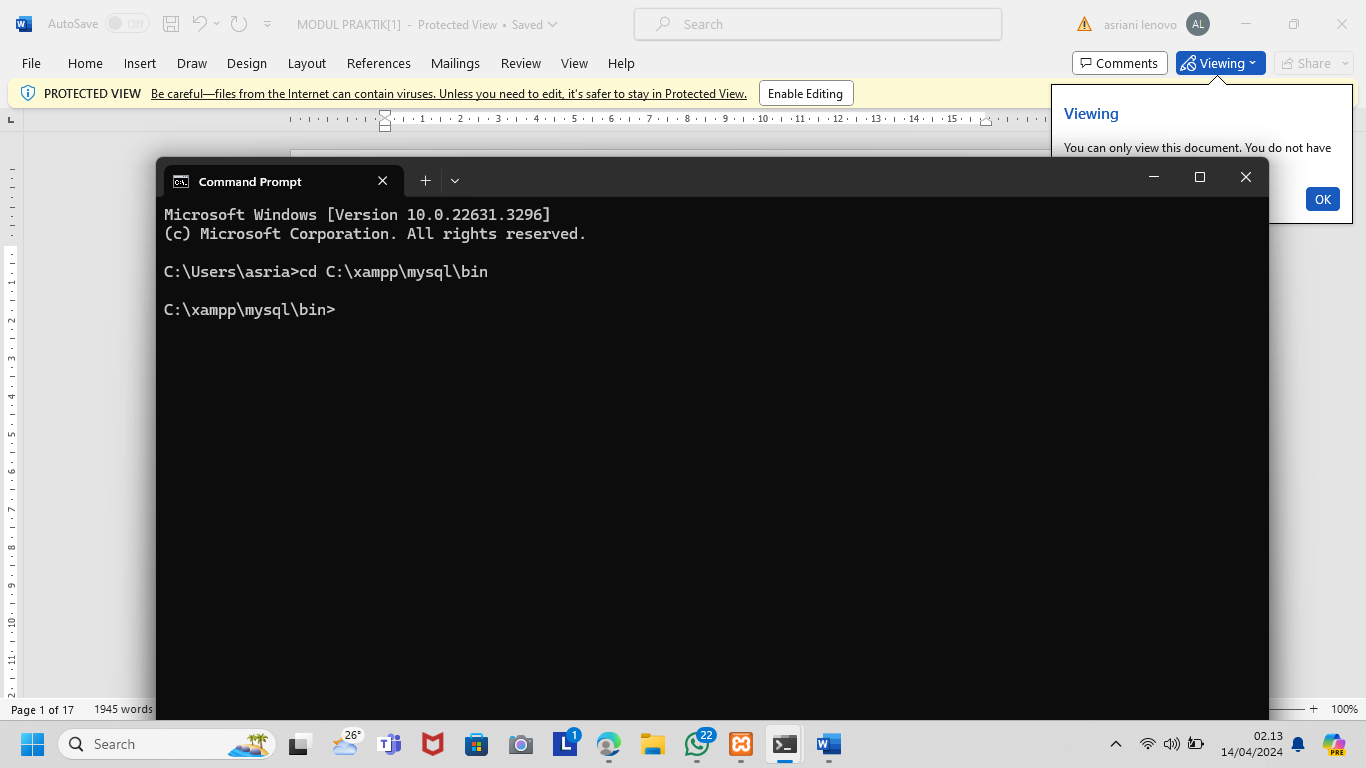Open WhatsApp with 22 notifications

click(697, 744)
